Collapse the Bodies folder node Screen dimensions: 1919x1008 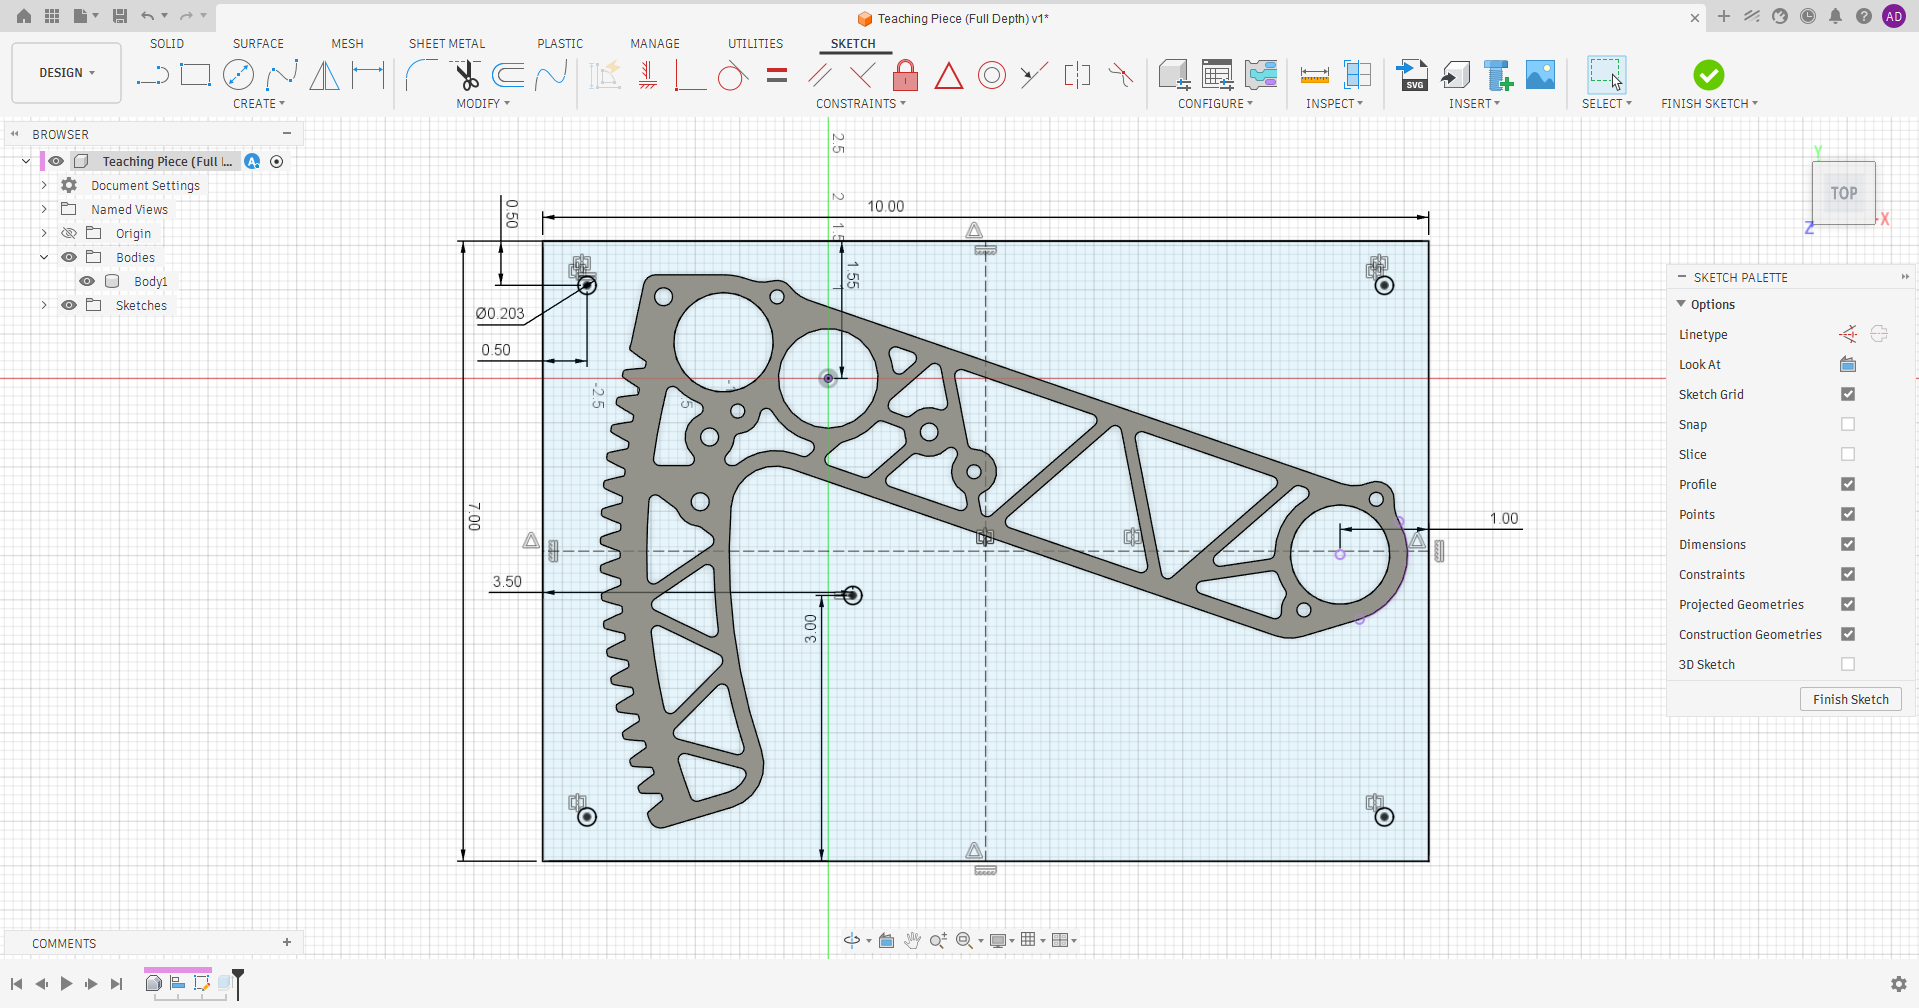(x=44, y=257)
